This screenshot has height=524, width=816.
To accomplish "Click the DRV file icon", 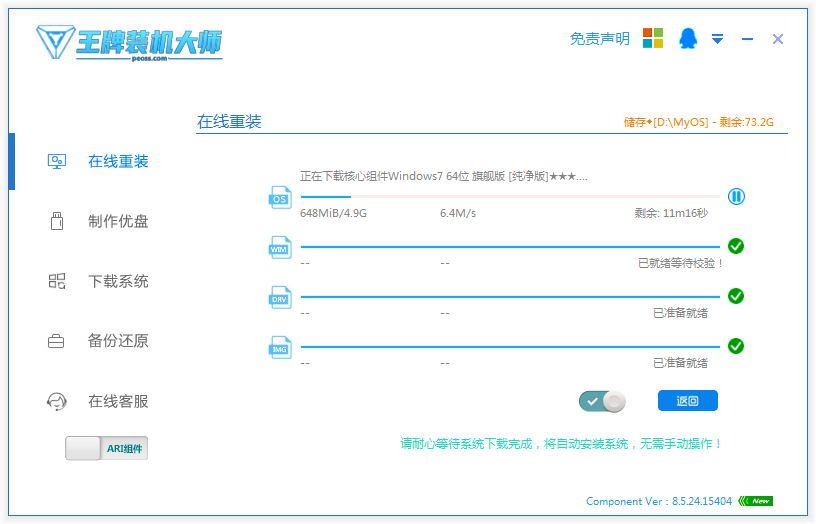I will coord(280,298).
